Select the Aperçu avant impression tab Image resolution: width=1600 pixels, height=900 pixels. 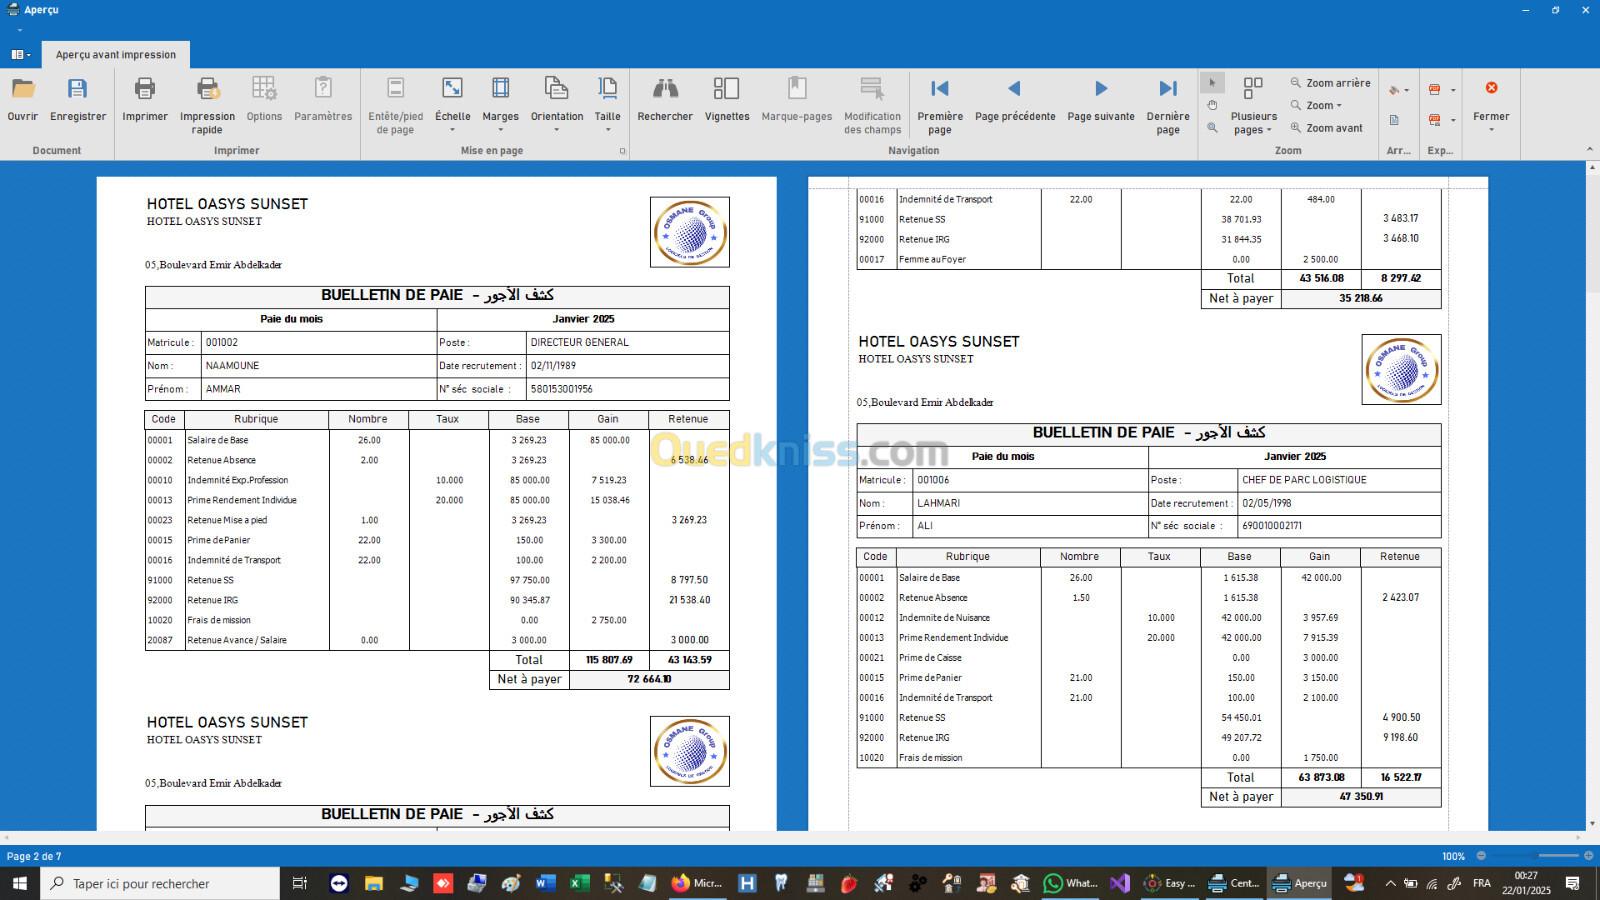pos(116,55)
